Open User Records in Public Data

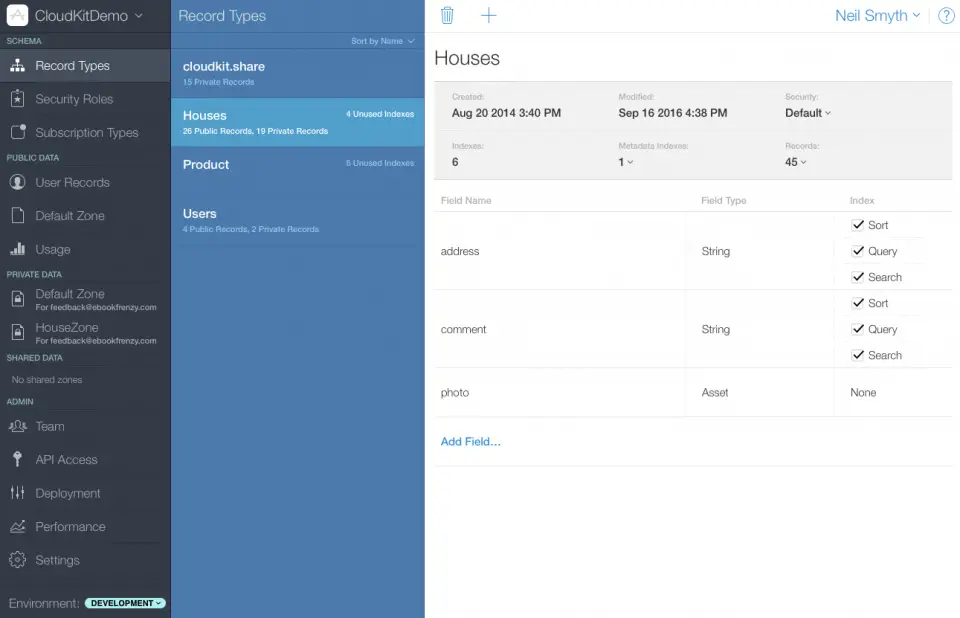(72, 183)
